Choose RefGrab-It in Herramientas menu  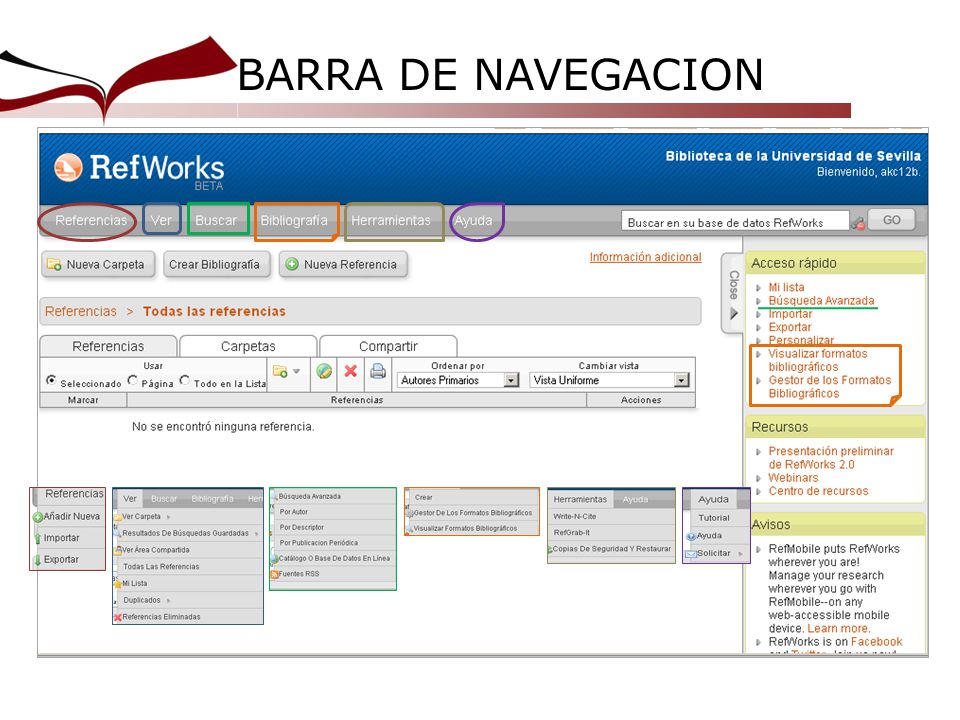coord(572,533)
